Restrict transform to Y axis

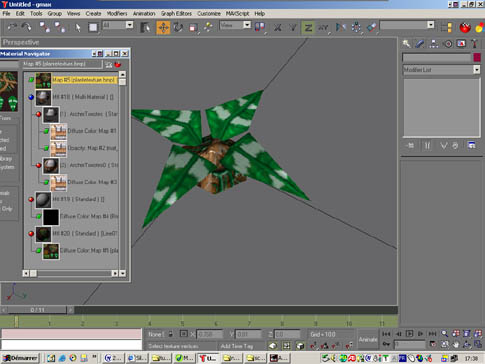tap(292, 27)
